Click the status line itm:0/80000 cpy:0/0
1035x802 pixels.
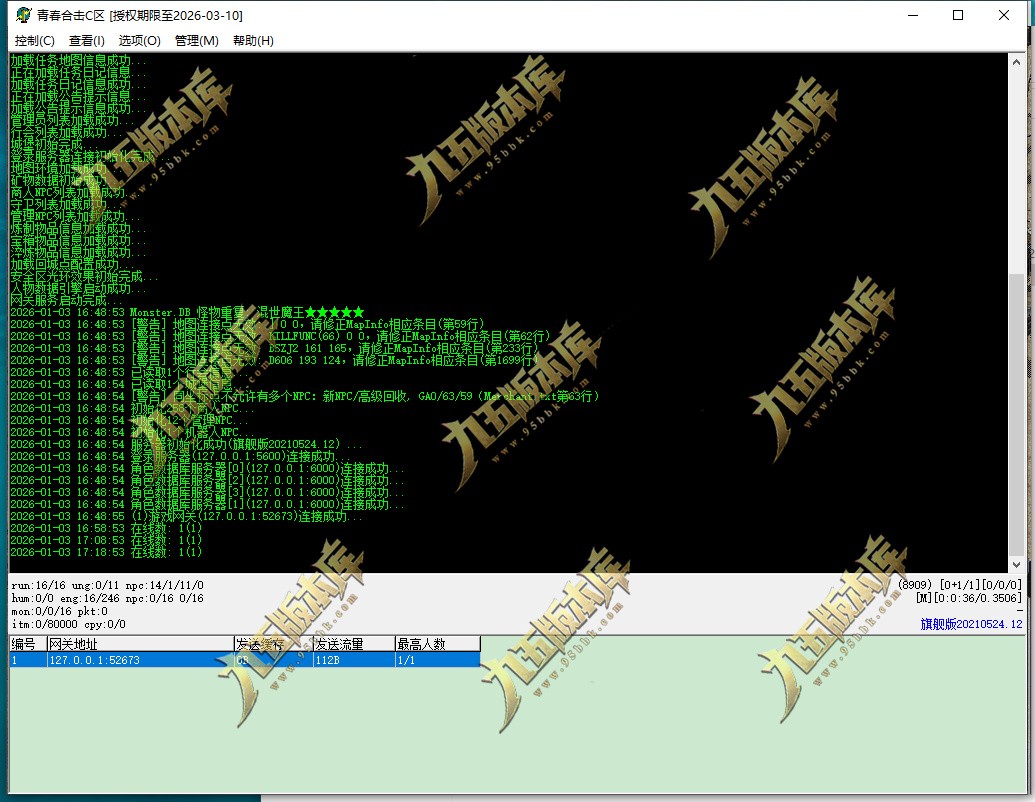tap(68, 624)
